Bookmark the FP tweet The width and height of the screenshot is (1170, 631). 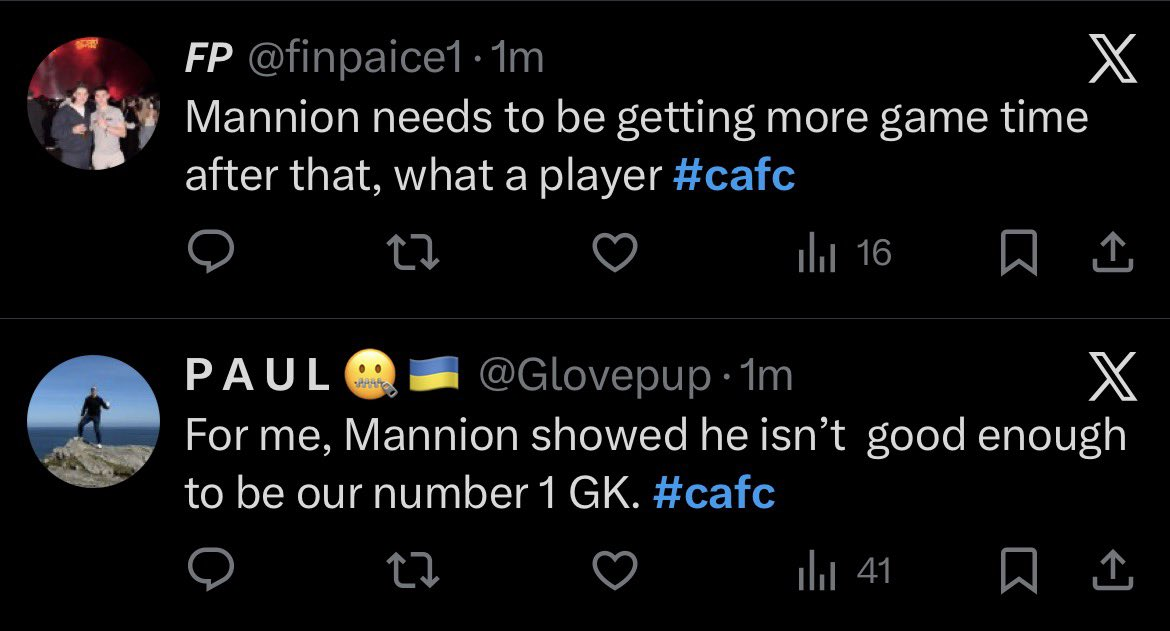tap(1019, 253)
